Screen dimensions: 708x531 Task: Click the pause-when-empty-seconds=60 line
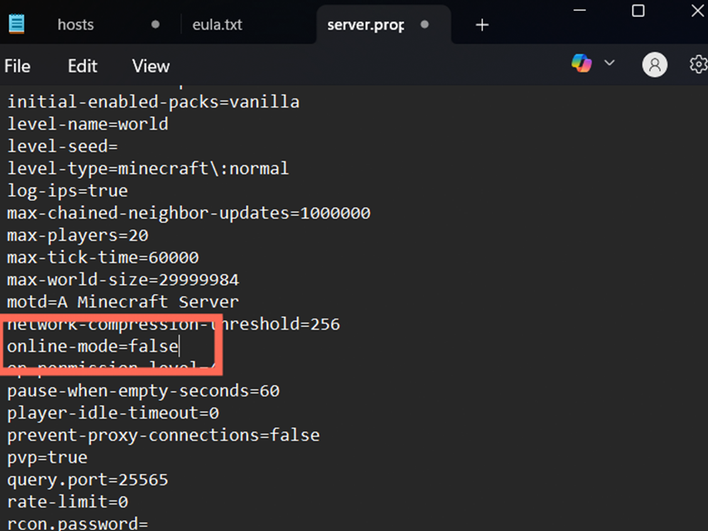[143, 391]
